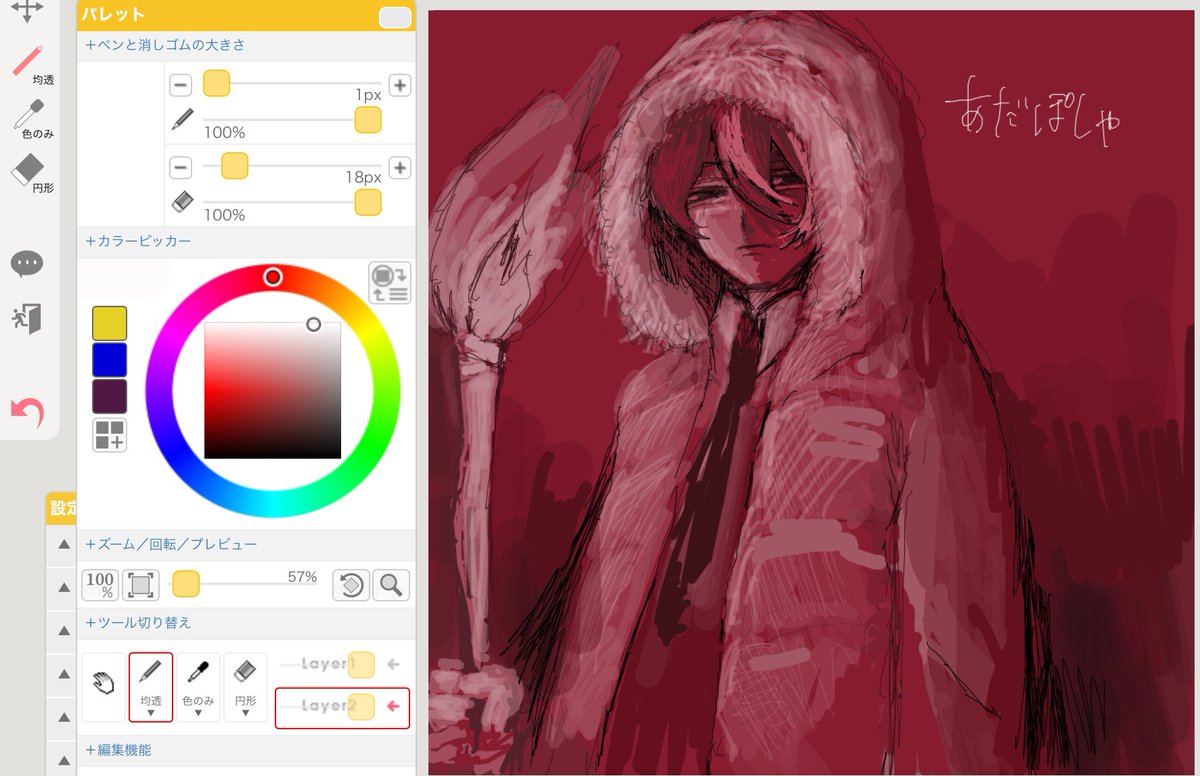
Task: Activate Layer1 via its gray arrow
Action: 393,664
